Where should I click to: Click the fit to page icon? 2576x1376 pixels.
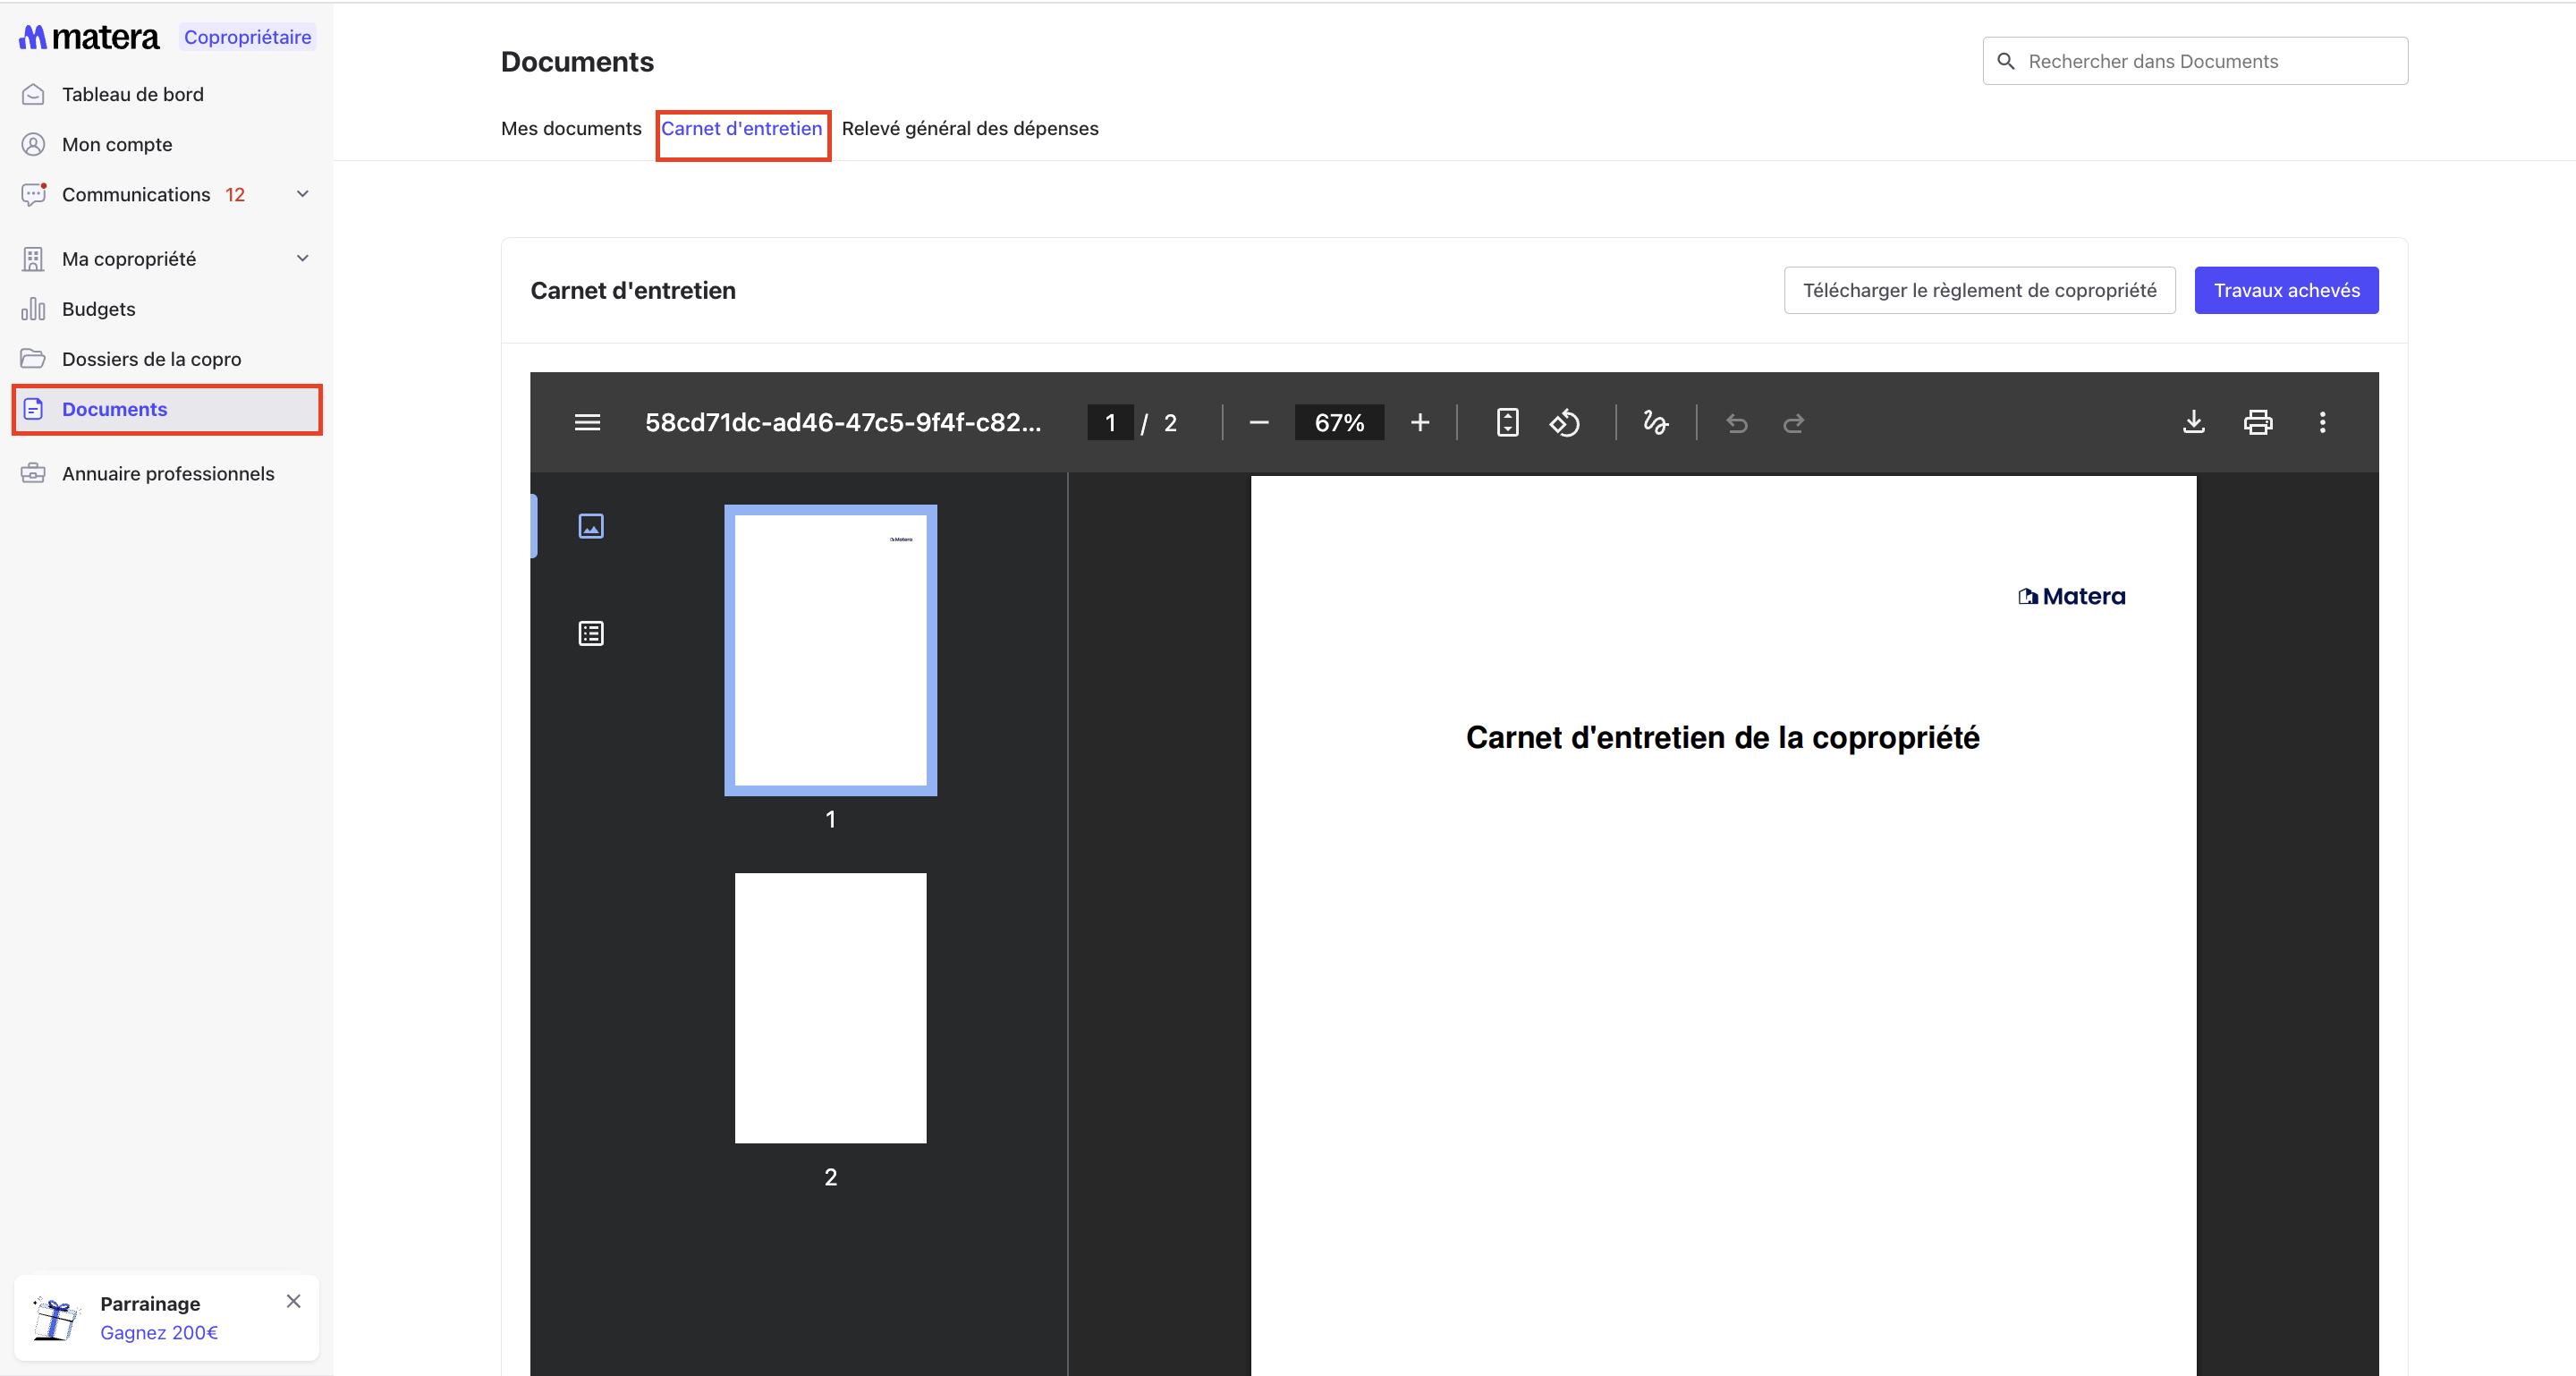coord(1507,422)
